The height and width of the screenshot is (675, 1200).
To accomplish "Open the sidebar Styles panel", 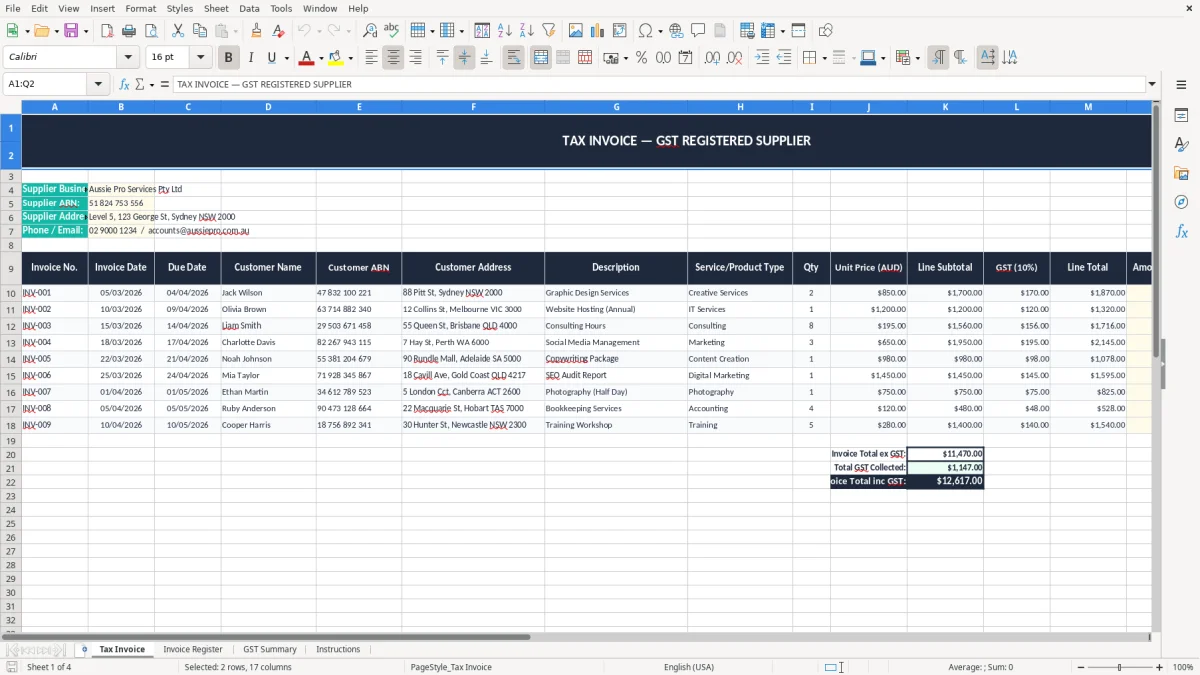I will point(1181,144).
